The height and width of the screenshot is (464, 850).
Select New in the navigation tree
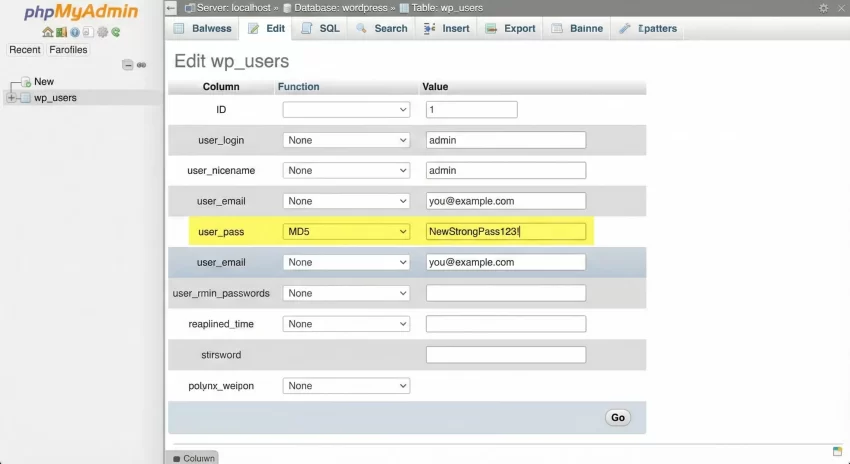click(44, 82)
